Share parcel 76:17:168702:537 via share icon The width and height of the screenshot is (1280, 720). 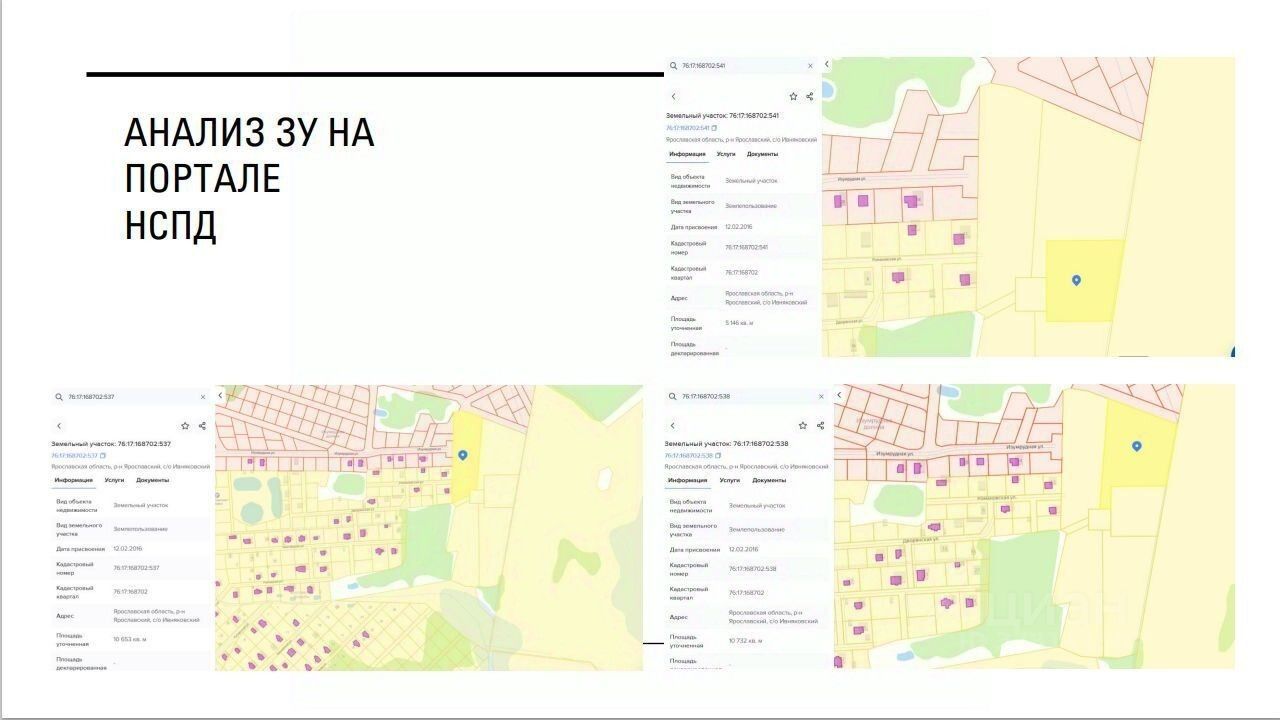pyautogui.click(x=202, y=426)
